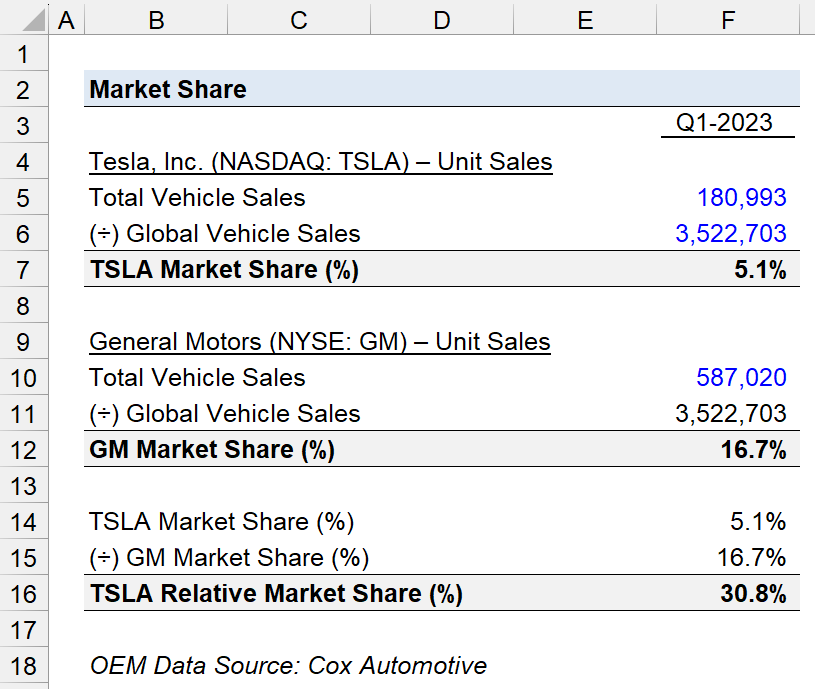This screenshot has width=815, height=689.
Task: Click Tesla total vehicle sales value 180,993
Action: (x=741, y=197)
